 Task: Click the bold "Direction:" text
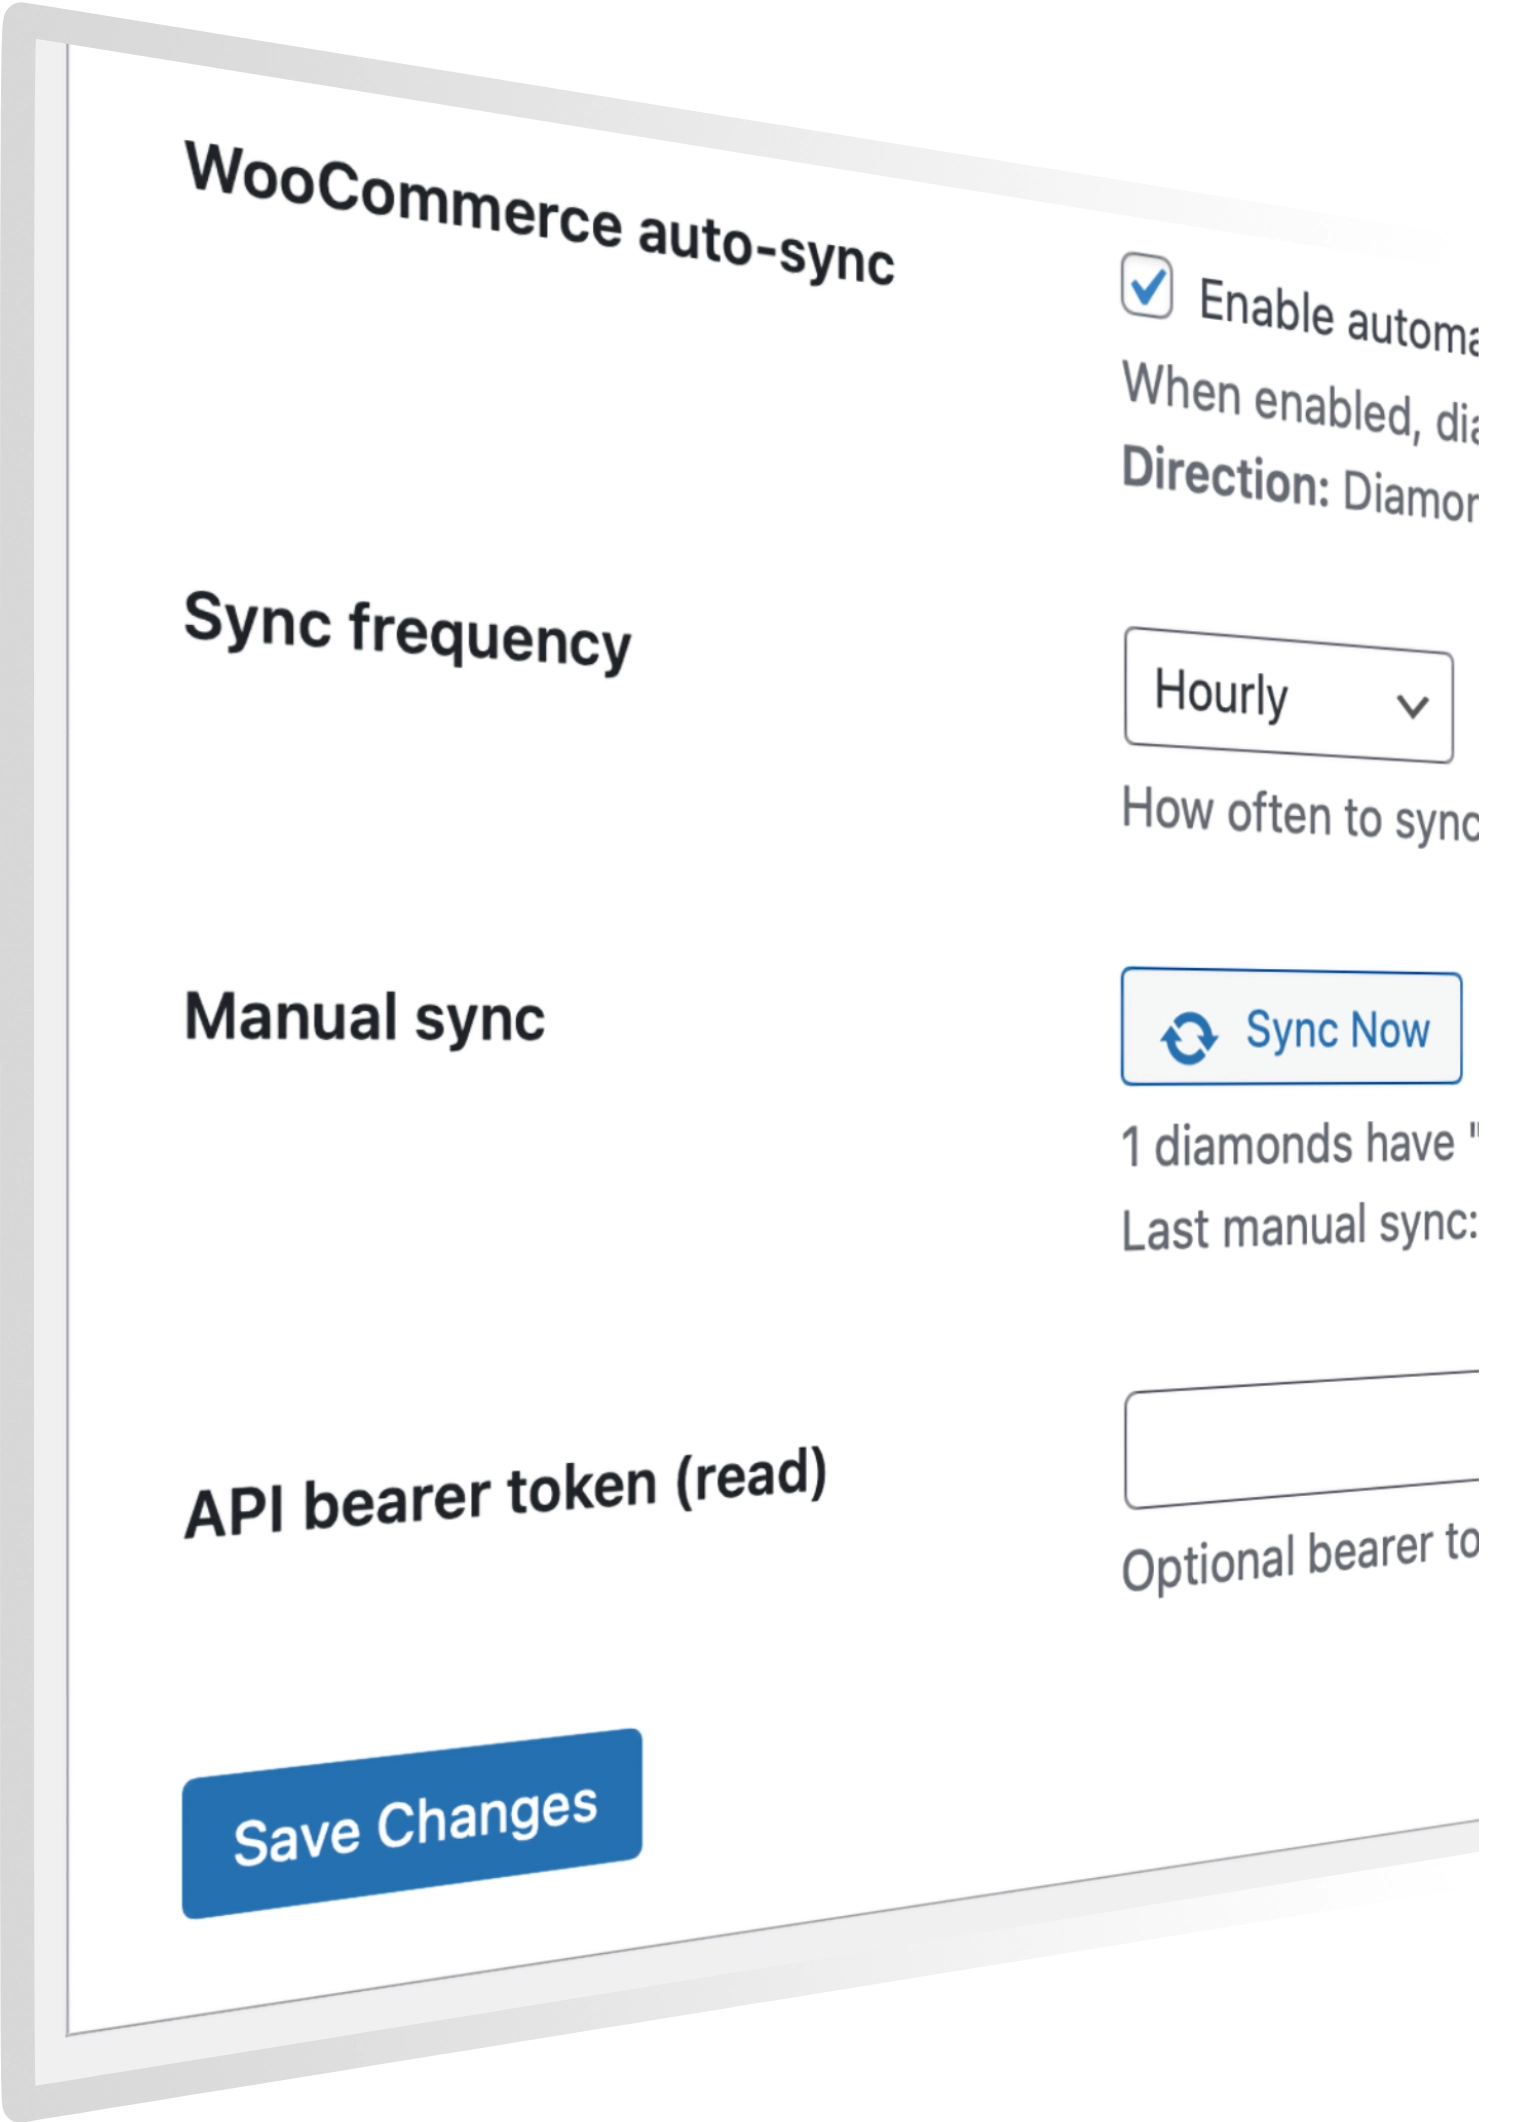pos(1225,476)
